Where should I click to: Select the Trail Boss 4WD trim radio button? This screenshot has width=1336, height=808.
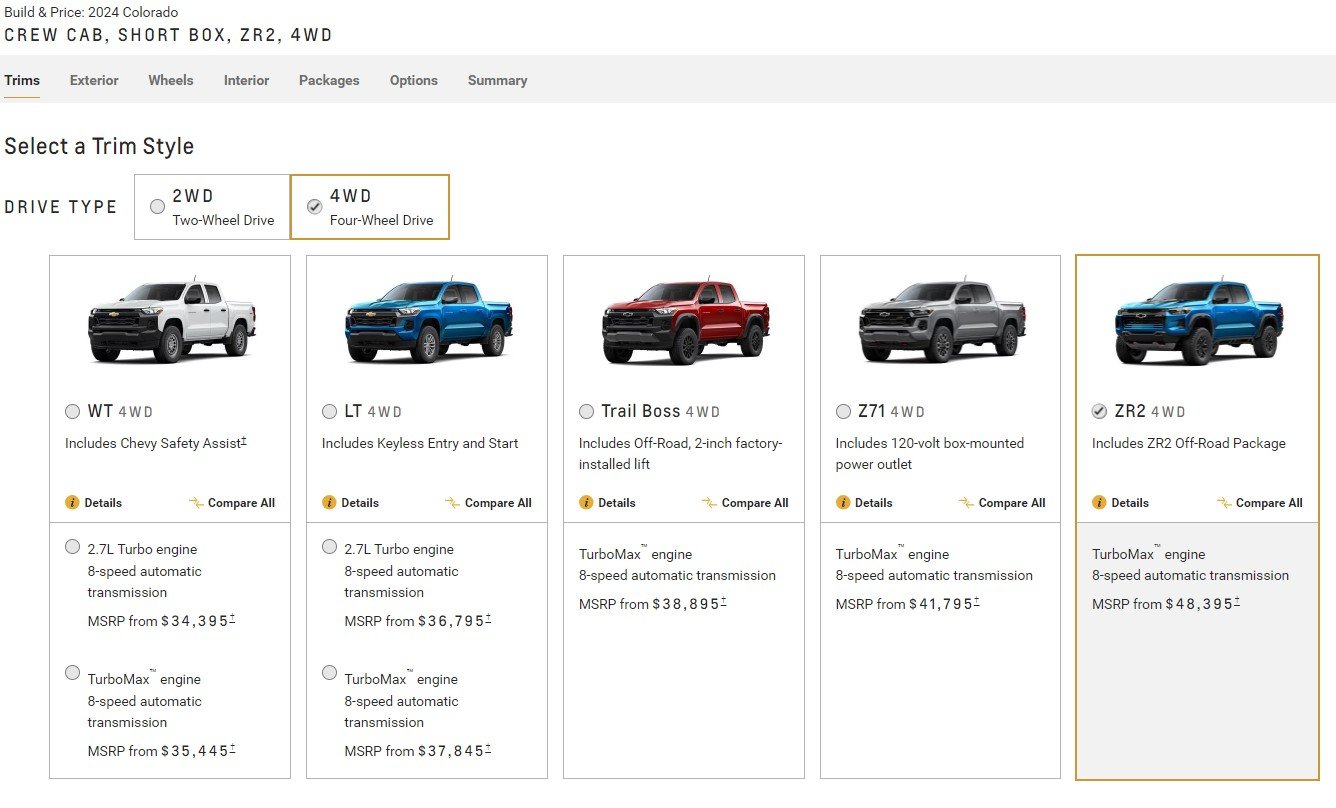(x=586, y=412)
